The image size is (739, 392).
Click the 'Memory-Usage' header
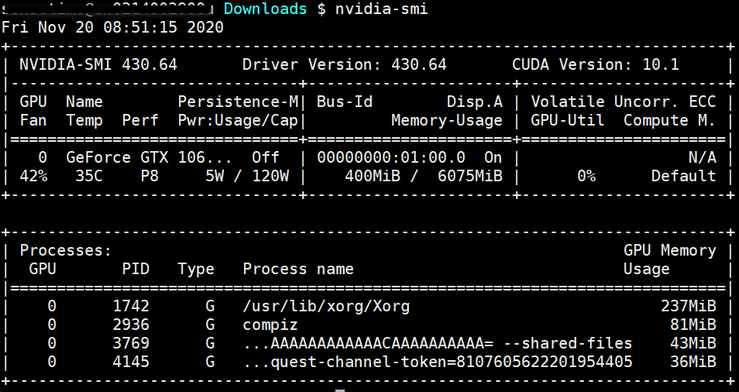point(447,120)
